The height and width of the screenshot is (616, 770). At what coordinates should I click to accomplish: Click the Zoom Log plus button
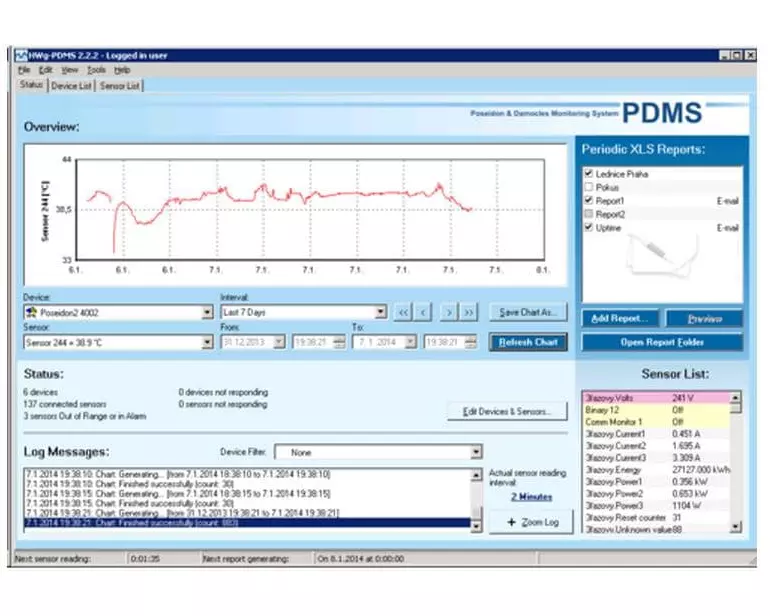click(x=530, y=522)
